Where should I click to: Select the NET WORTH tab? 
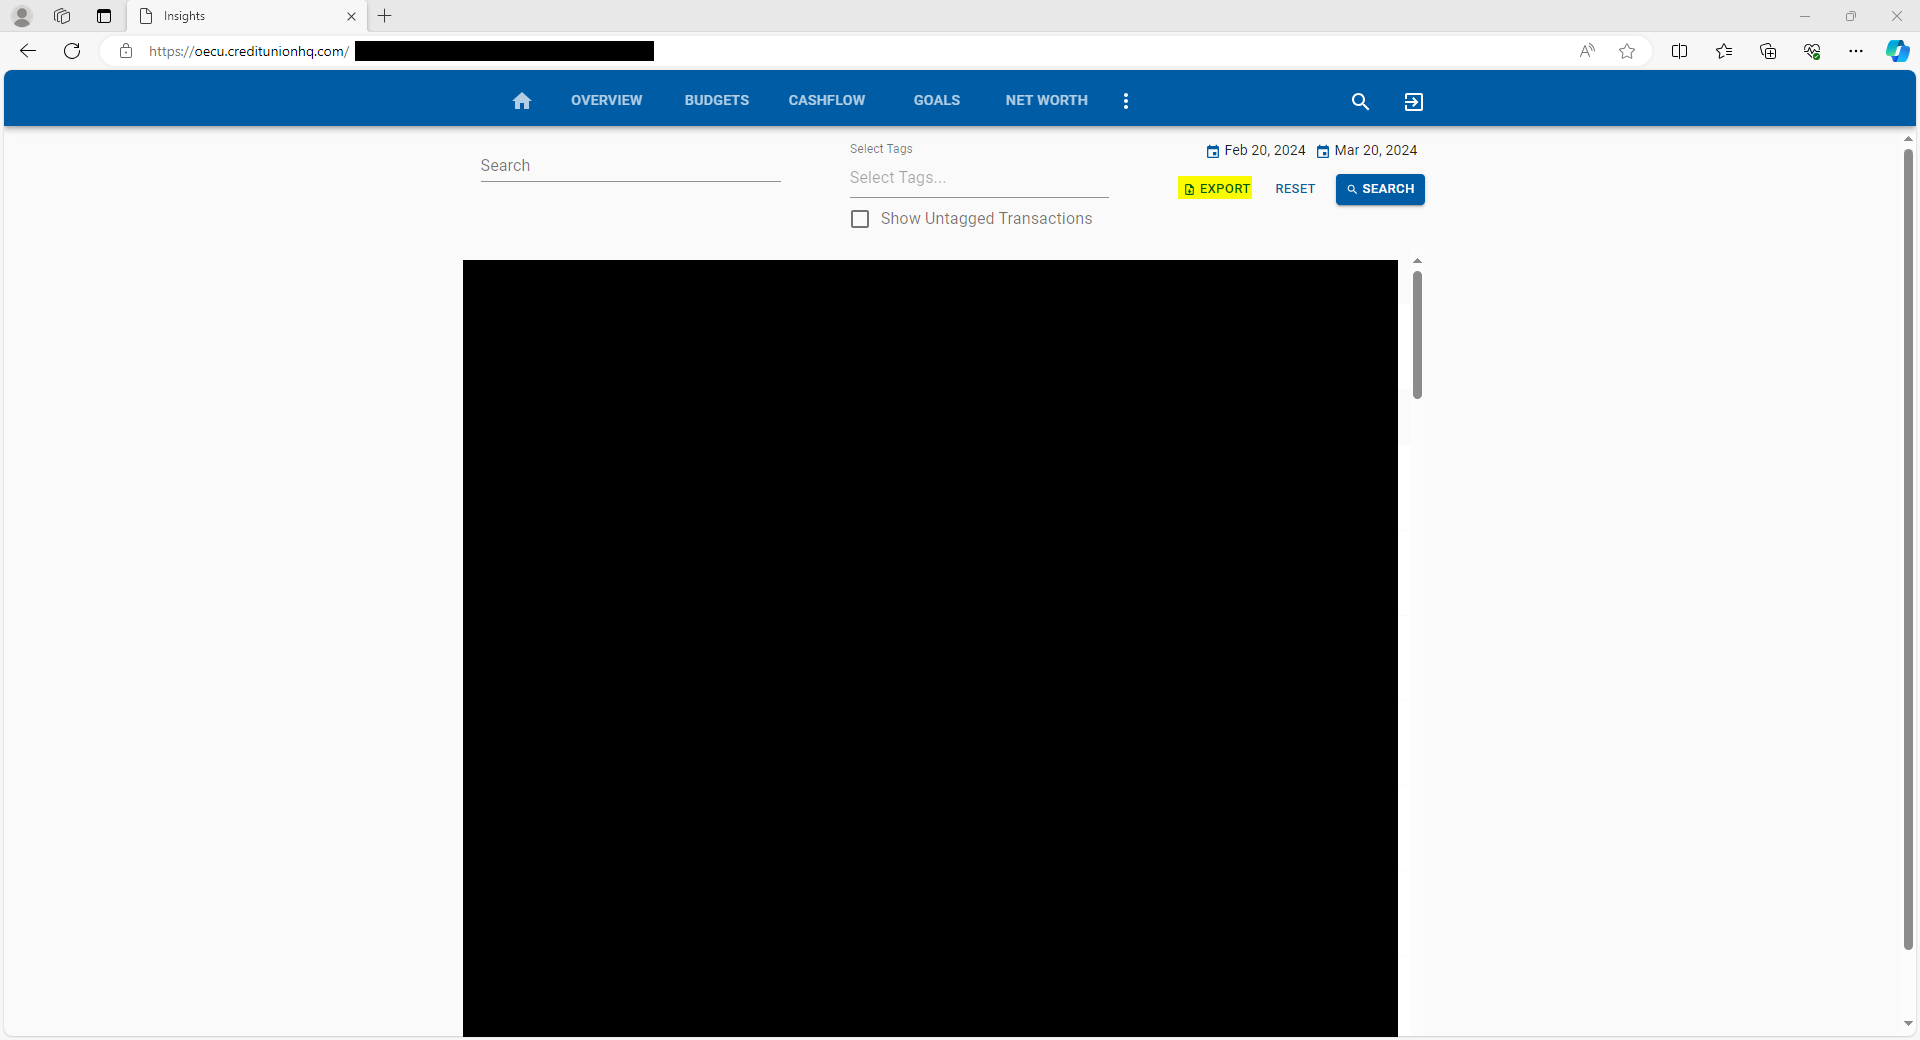click(x=1046, y=100)
